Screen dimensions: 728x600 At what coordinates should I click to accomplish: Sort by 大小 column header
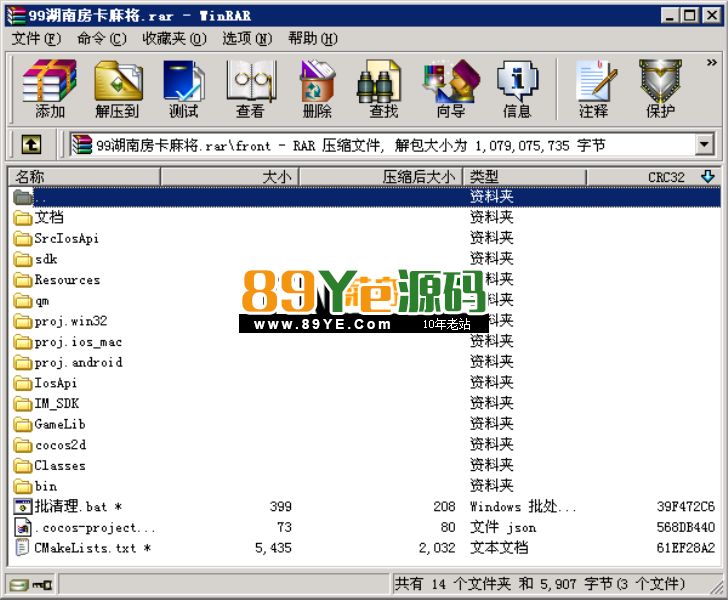(229, 176)
